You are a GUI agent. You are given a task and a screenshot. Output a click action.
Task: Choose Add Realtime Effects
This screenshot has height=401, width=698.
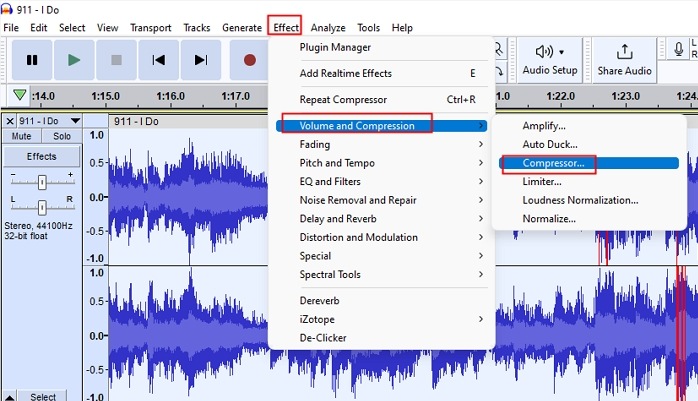pyautogui.click(x=381, y=73)
